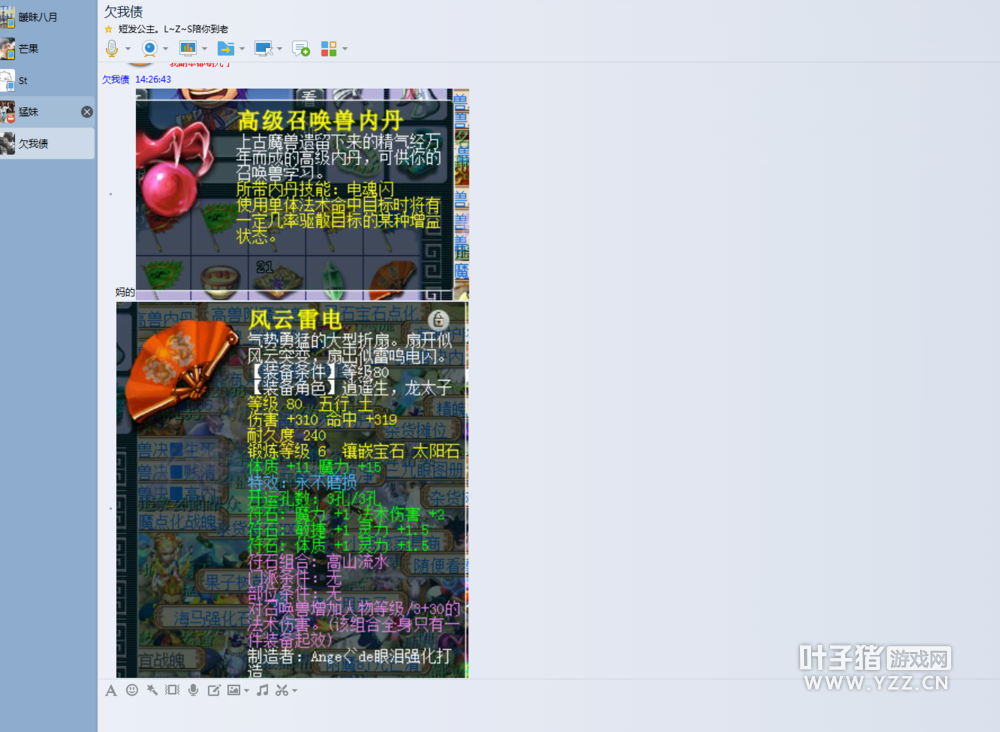The image size is (1000, 732).
Task: Switch to the St conversation
Action: pyautogui.click(x=48, y=80)
